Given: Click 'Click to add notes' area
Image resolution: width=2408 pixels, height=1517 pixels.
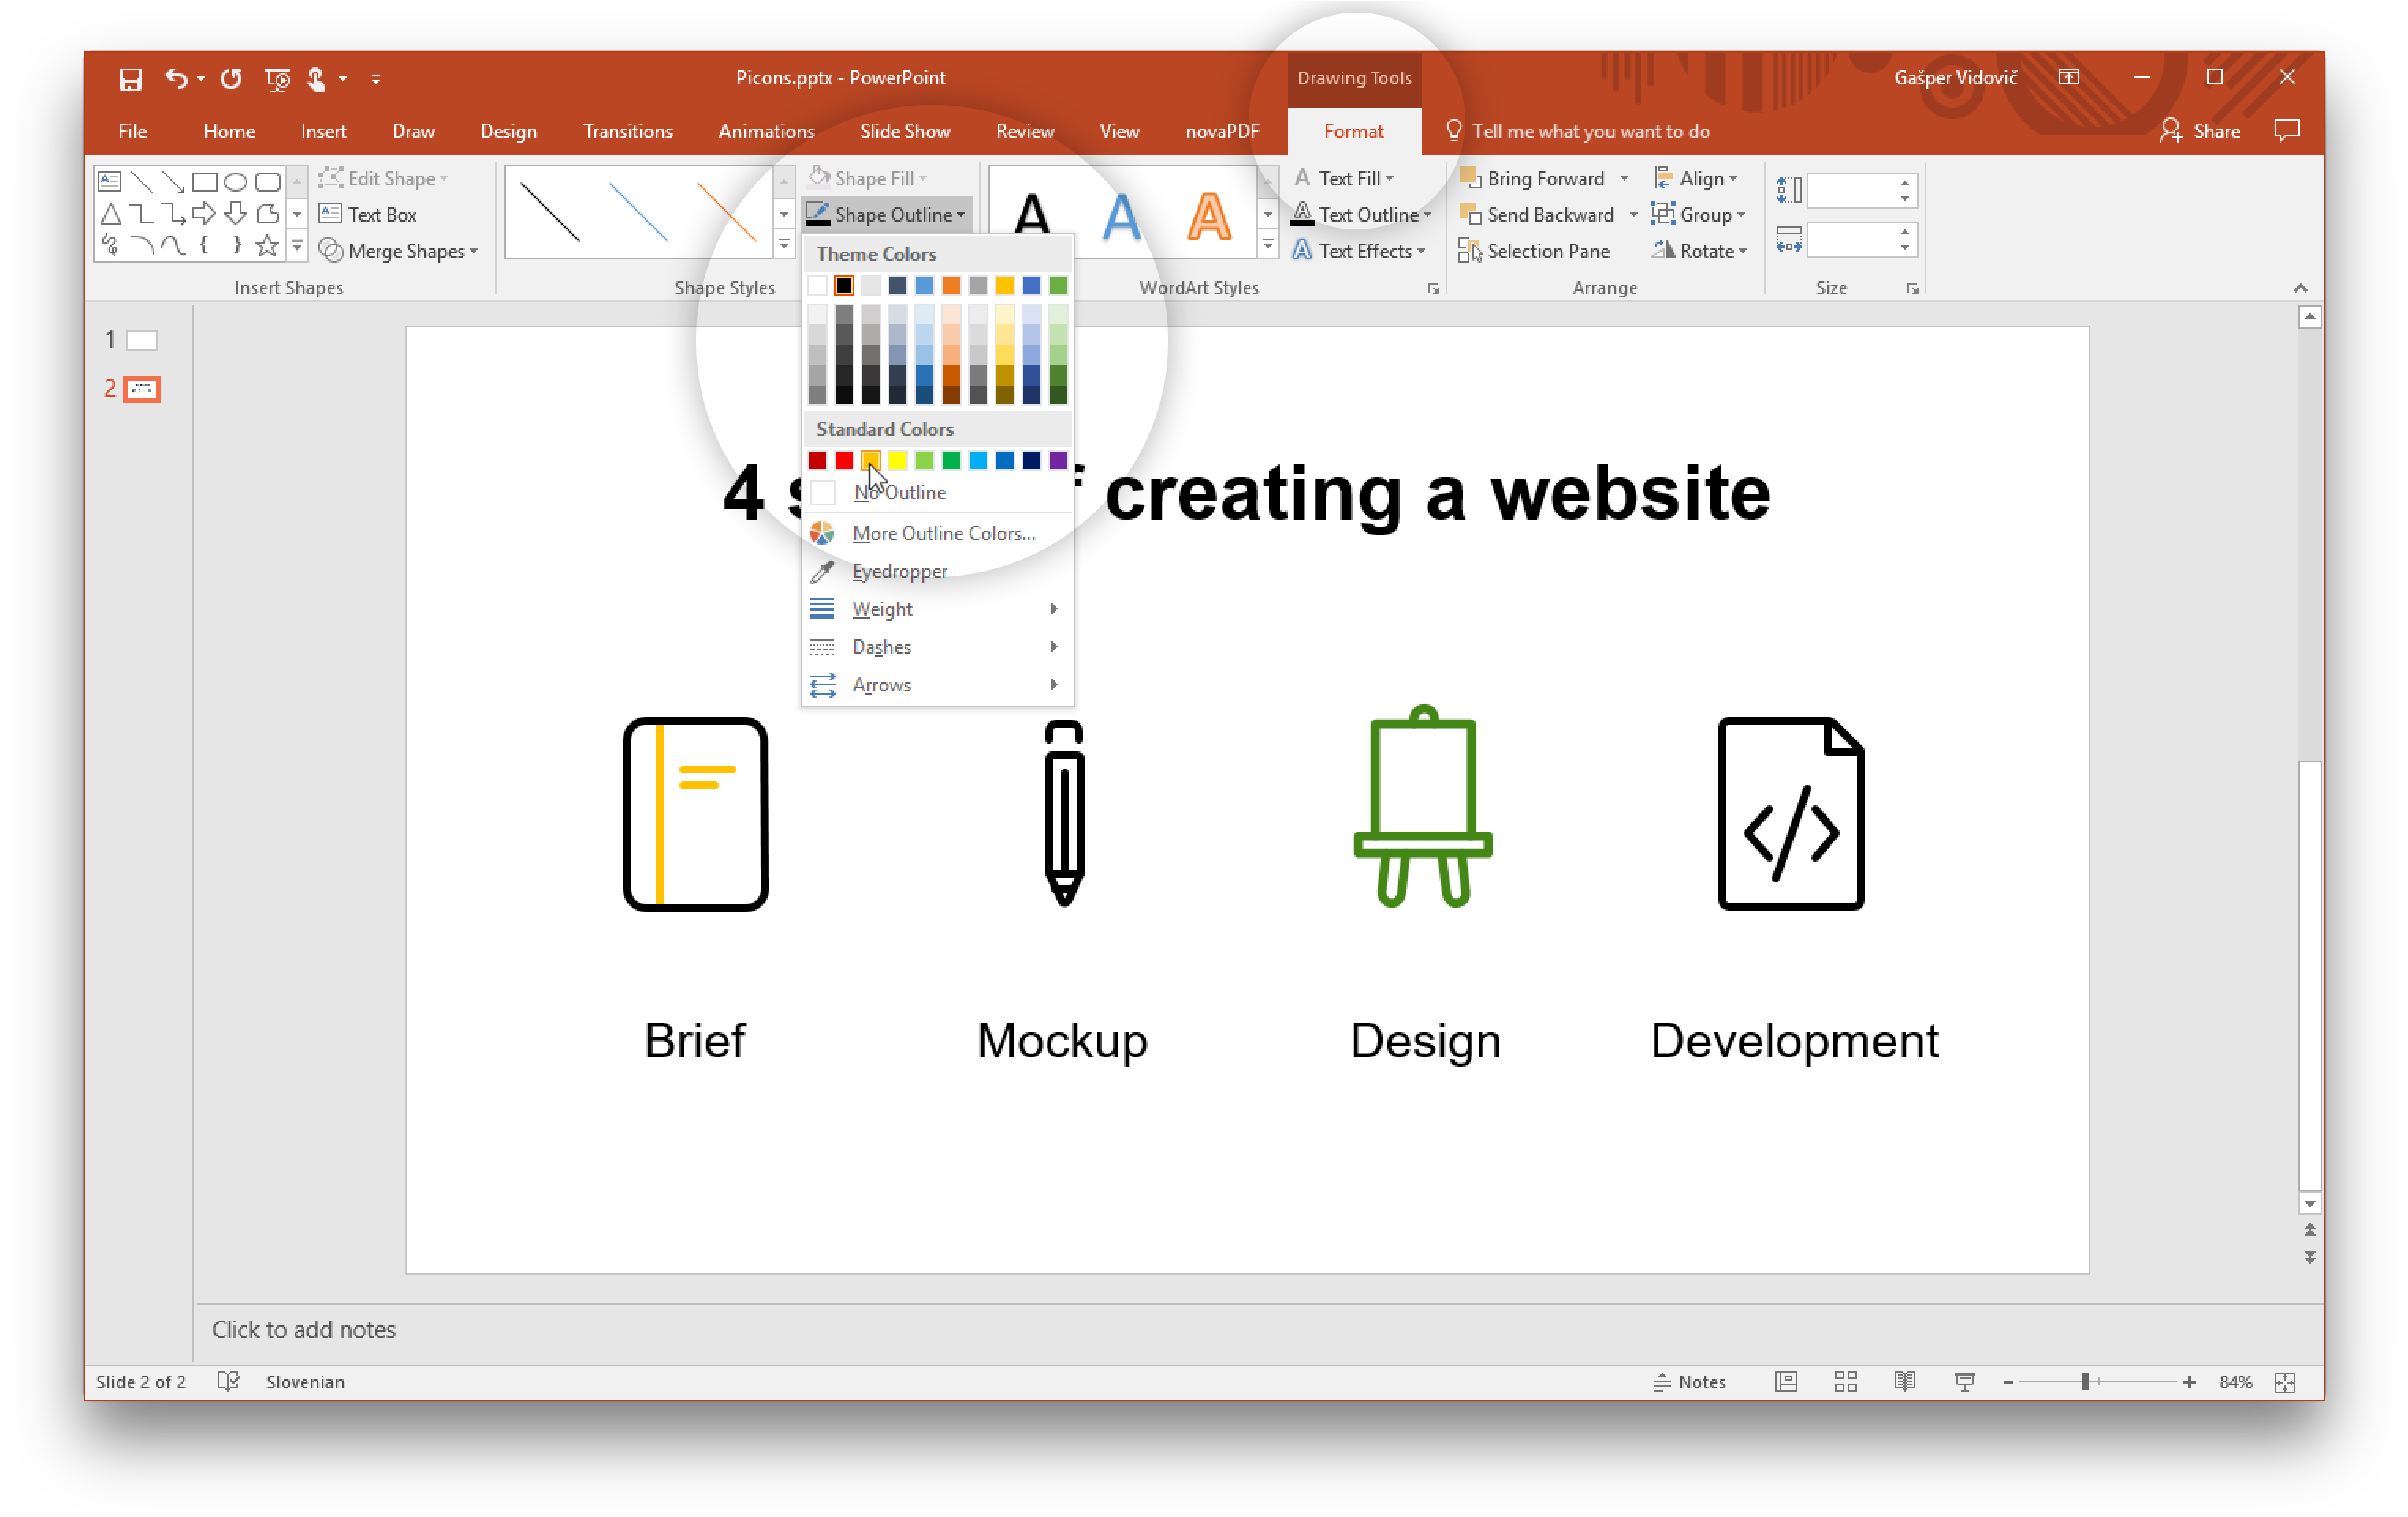Looking at the screenshot, I should coord(303,1329).
